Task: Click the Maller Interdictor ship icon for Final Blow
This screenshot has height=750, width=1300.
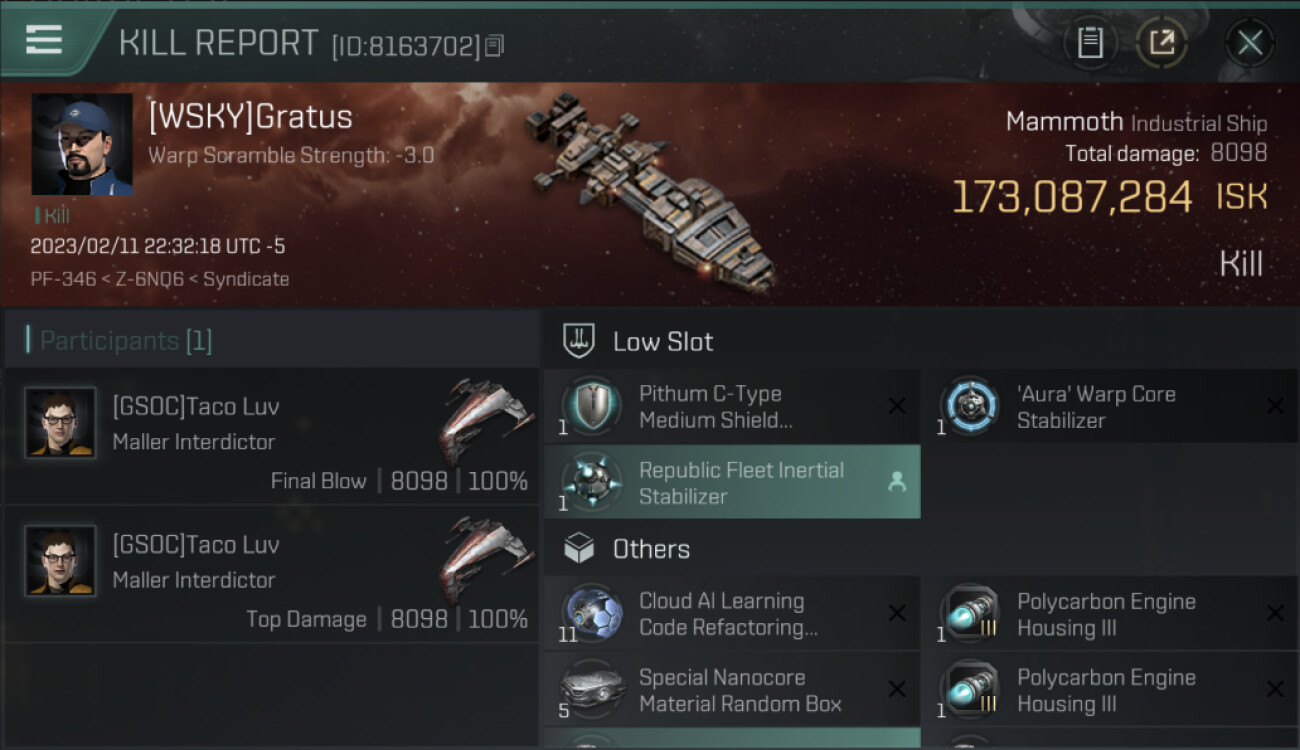Action: tap(485, 420)
